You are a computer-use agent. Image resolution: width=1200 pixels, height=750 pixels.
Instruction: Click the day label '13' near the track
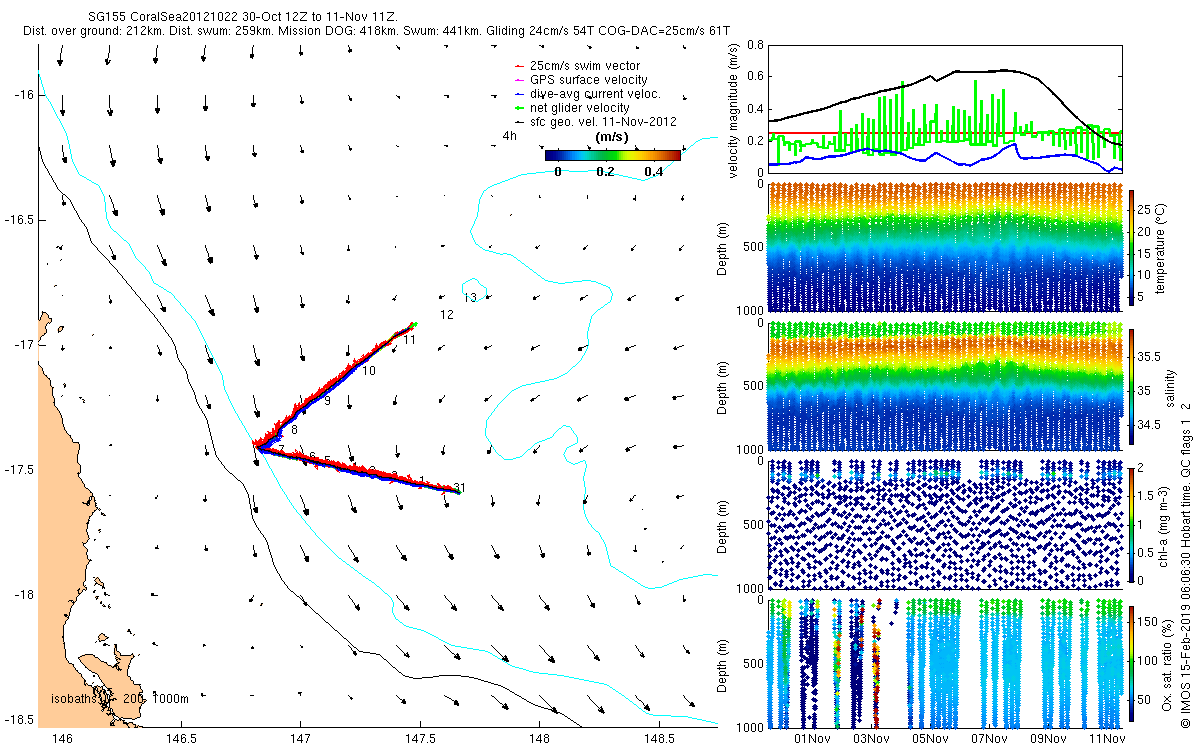coord(470,298)
